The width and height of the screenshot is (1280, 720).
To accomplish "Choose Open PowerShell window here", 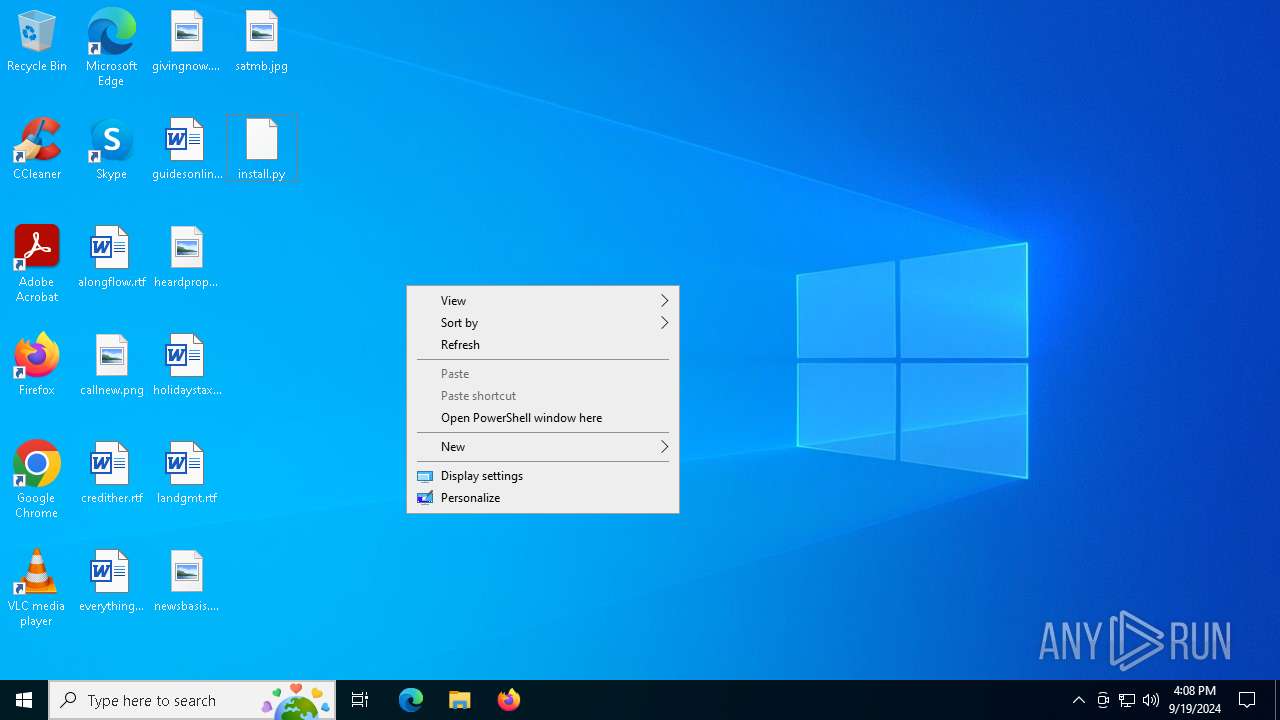I will tap(543, 418).
